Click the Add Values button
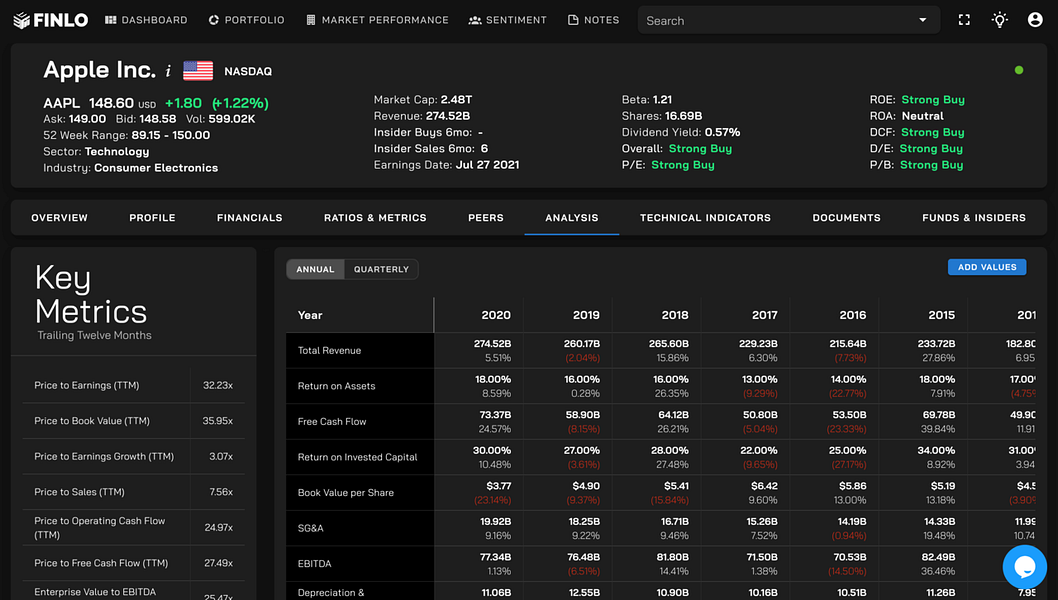Viewport: 1058px width, 600px height. tap(987, 267)
